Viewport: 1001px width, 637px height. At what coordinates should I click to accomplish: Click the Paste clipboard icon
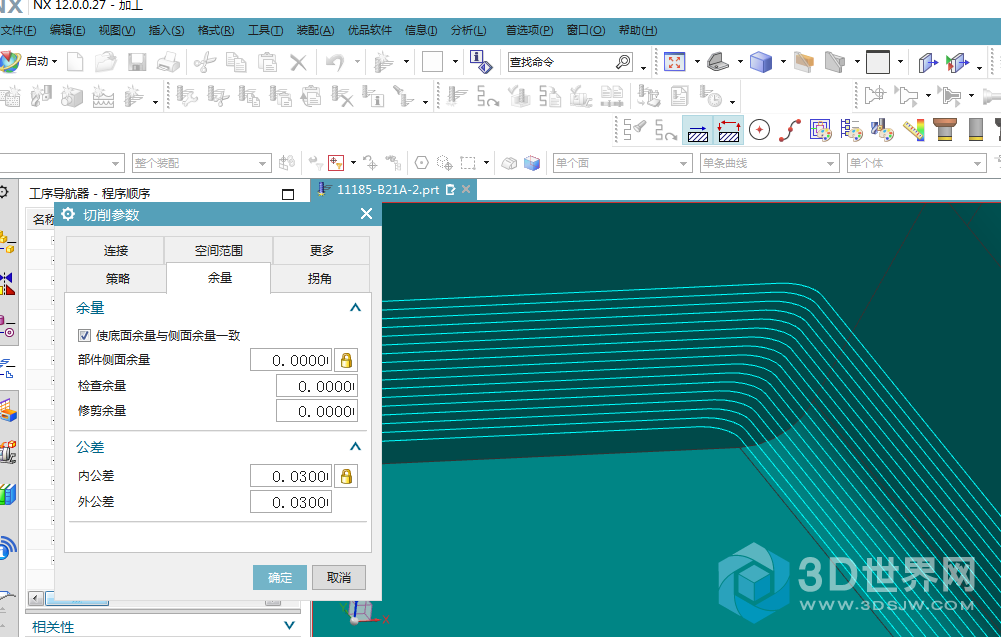point(267,62)
